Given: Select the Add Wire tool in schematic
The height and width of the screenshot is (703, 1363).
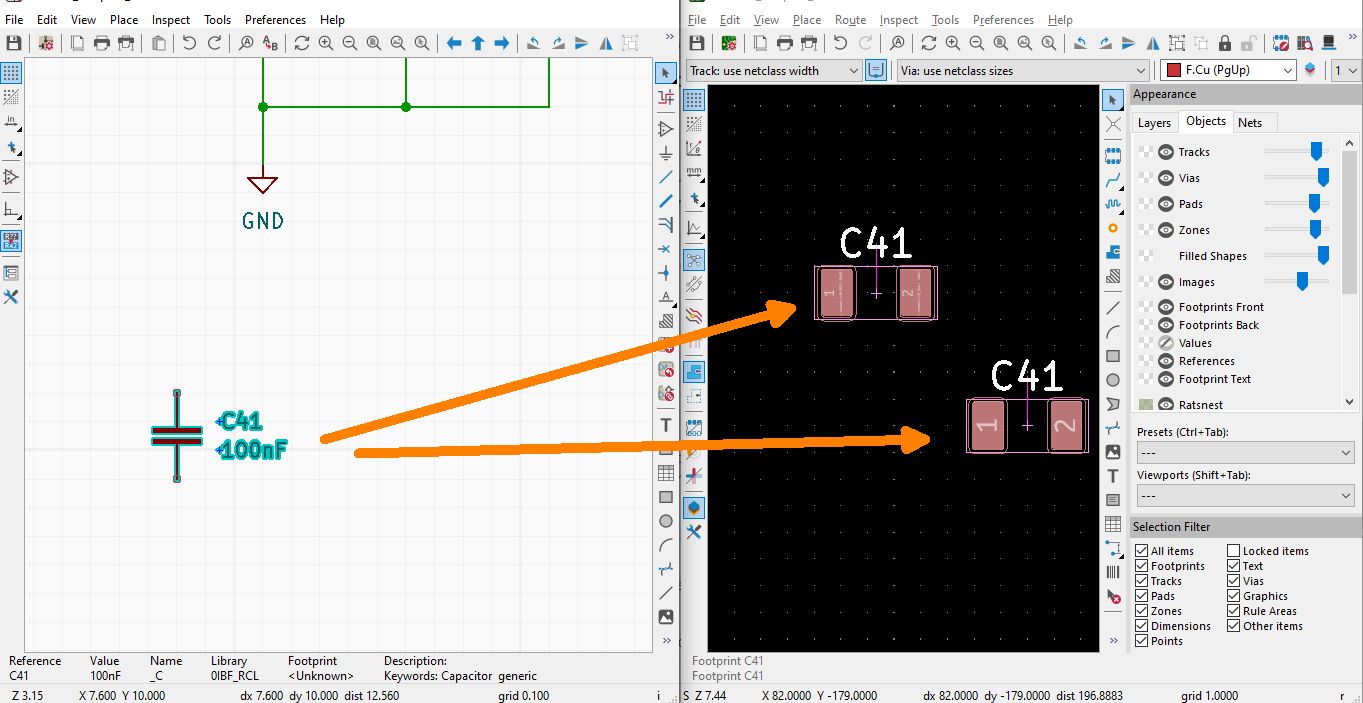Looking at the screenshot, I should pos(666,177).
